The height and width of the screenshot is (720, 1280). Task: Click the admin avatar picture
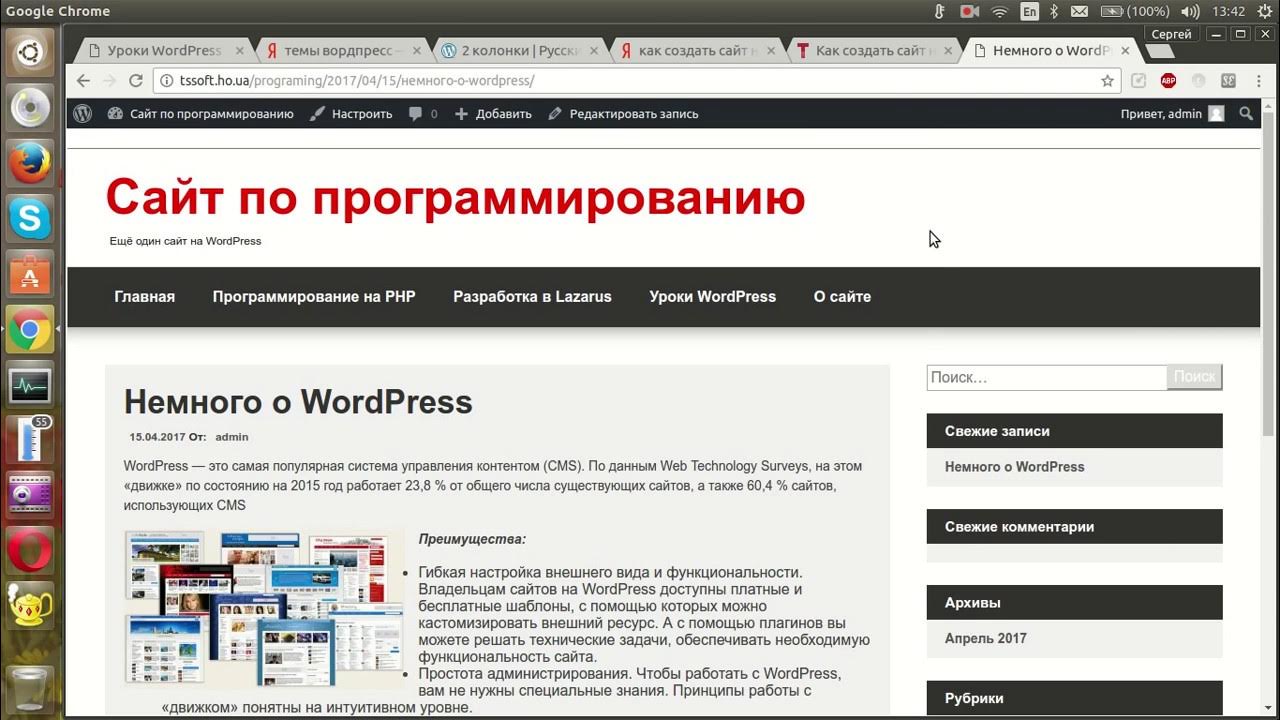tap(1216, 114)
